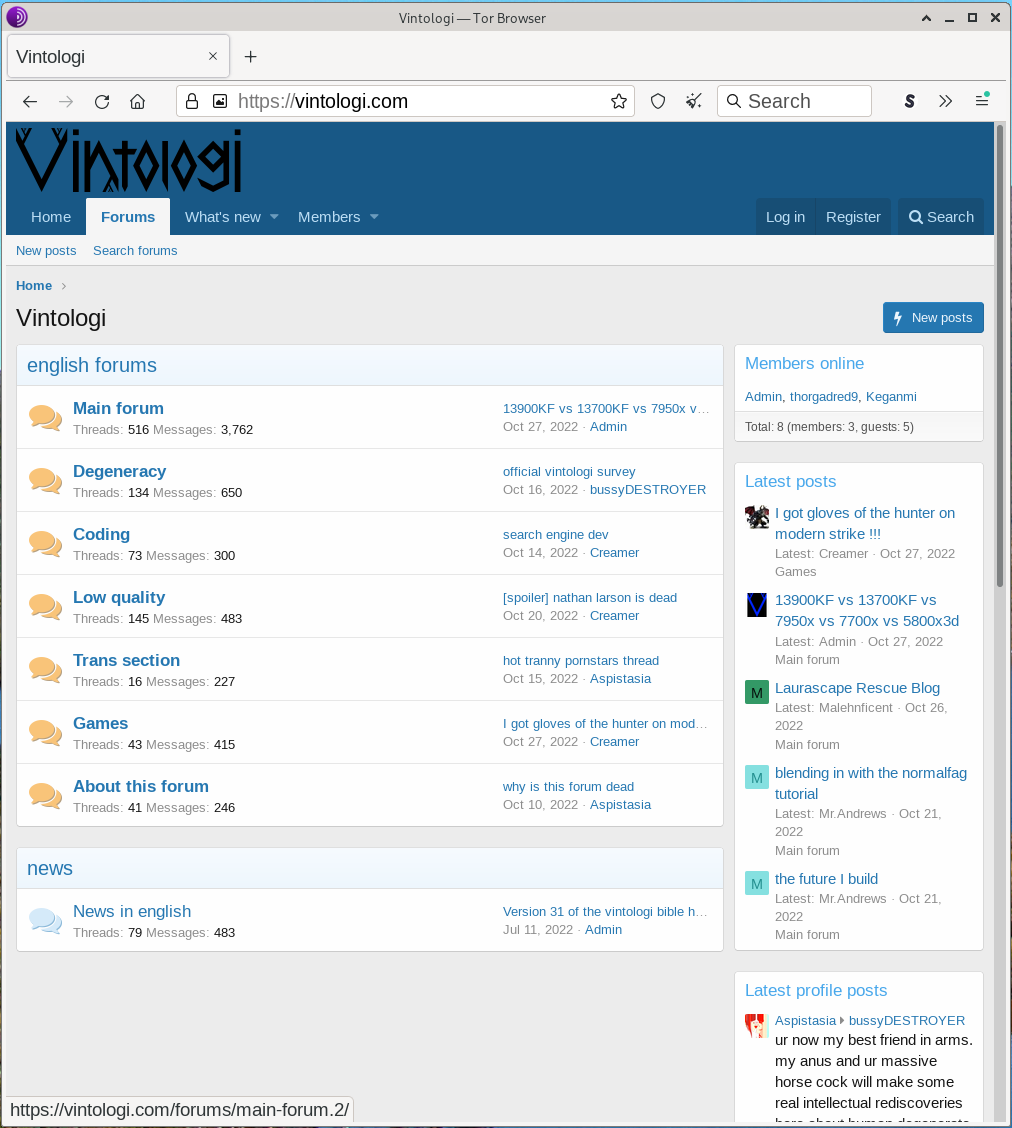Click the News in english bubble icon
This screenshot has height=1128, width=1012.
point(45,920)
